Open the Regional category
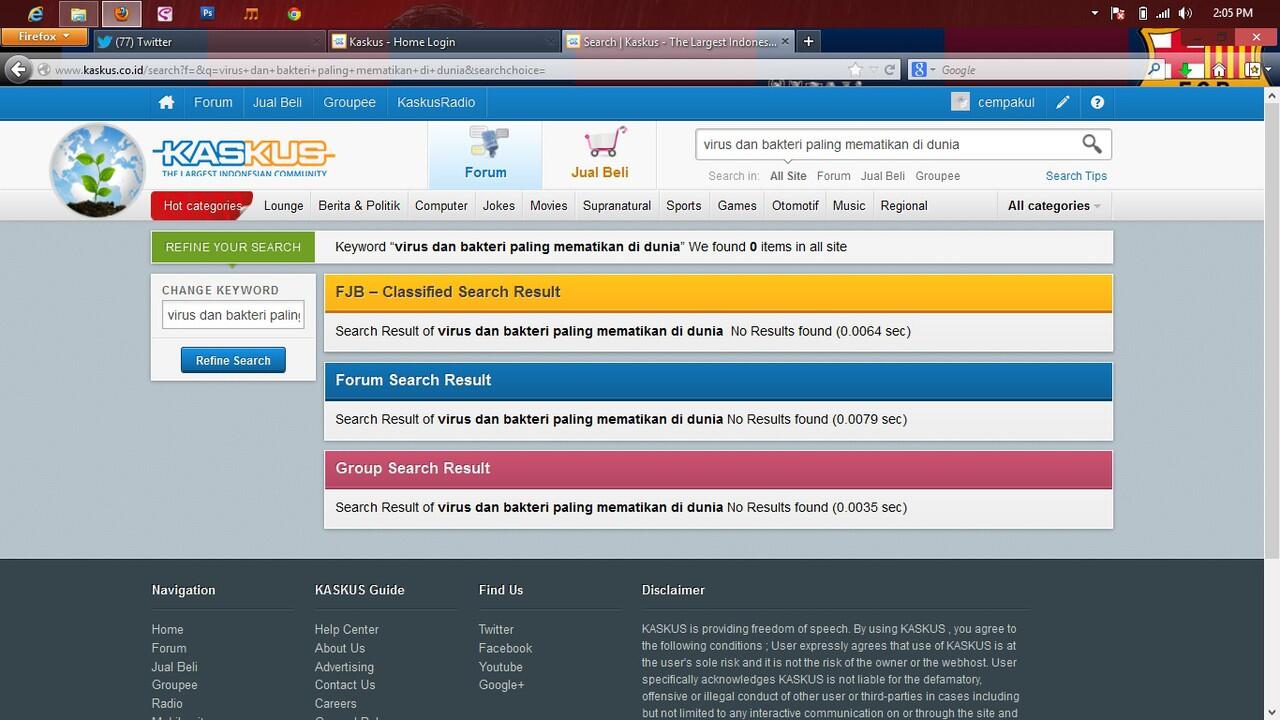Image resolution: width=1280 pixels, height=720 pixels. (904, 205)
